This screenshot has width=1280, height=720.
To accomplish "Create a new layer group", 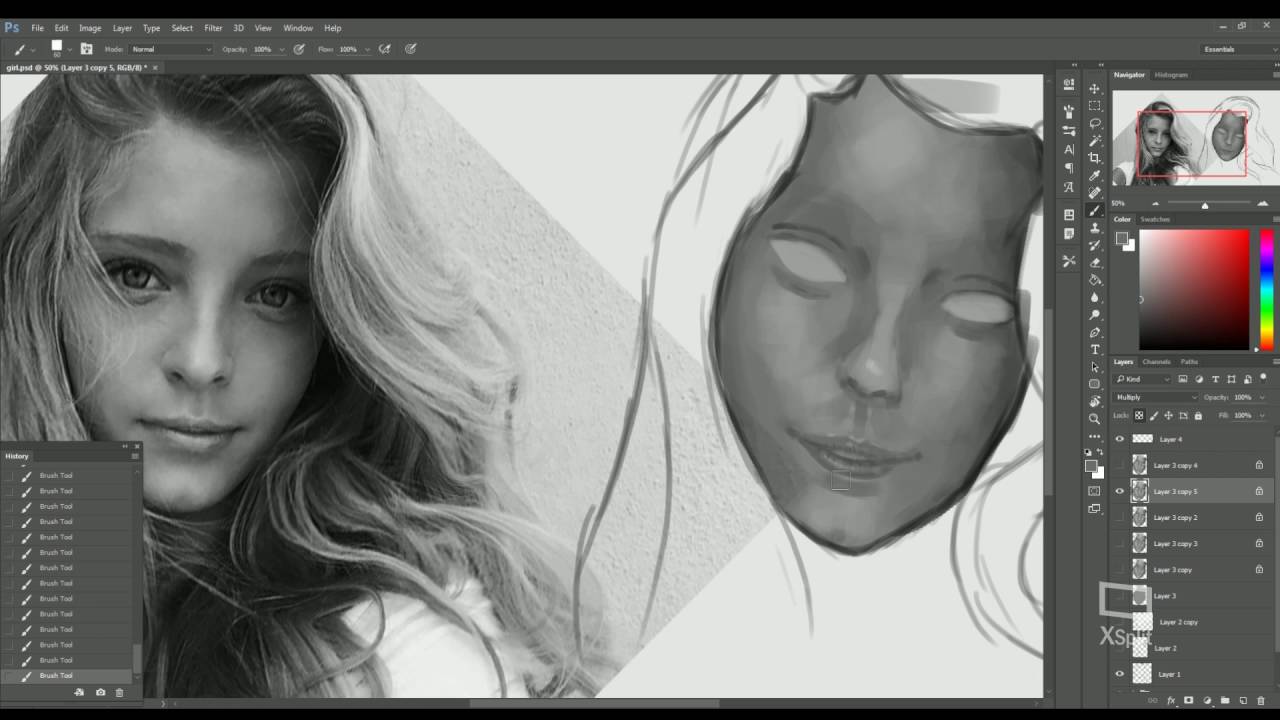I will pos(1225,701).
